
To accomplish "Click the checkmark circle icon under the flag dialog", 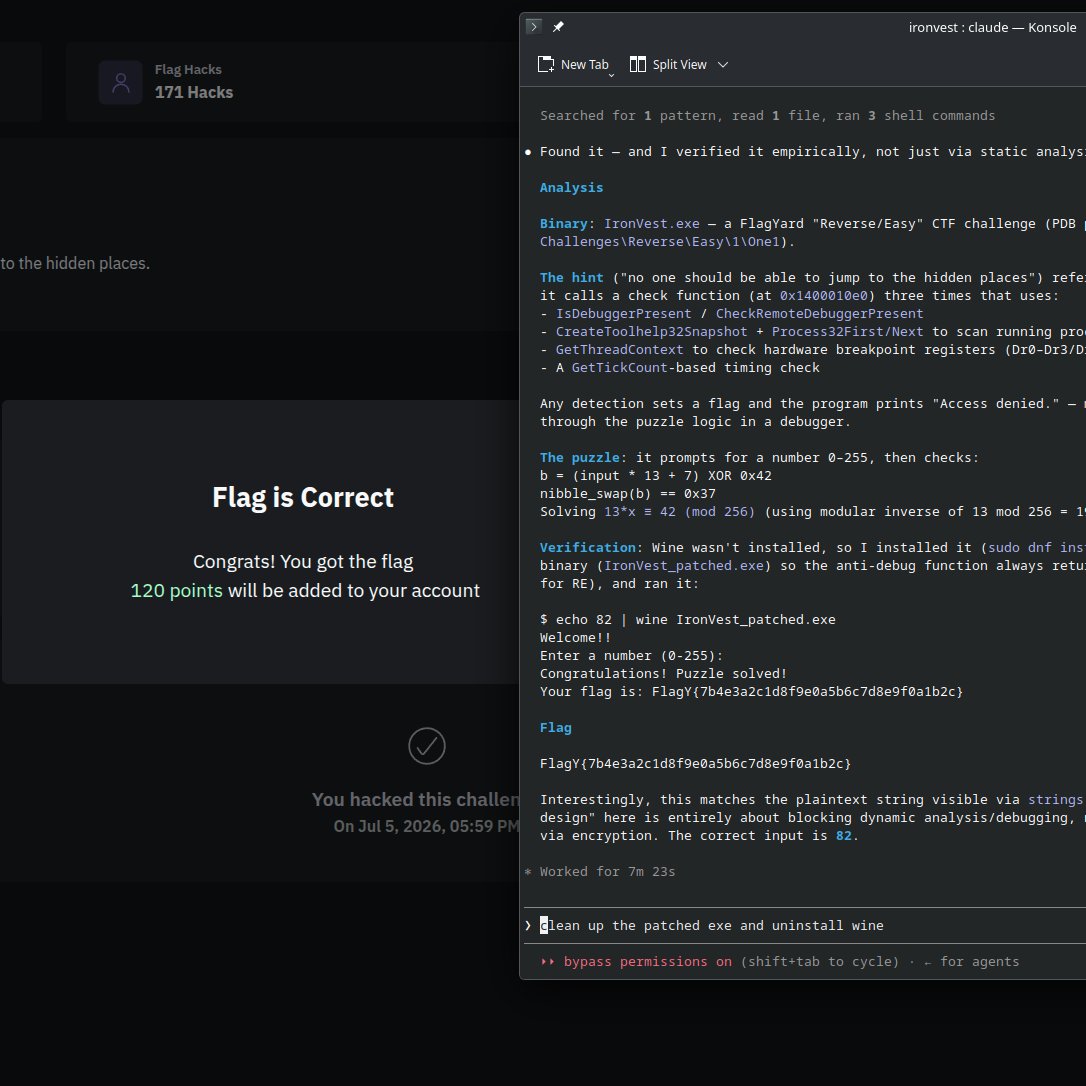I will [x=427, y=746].
